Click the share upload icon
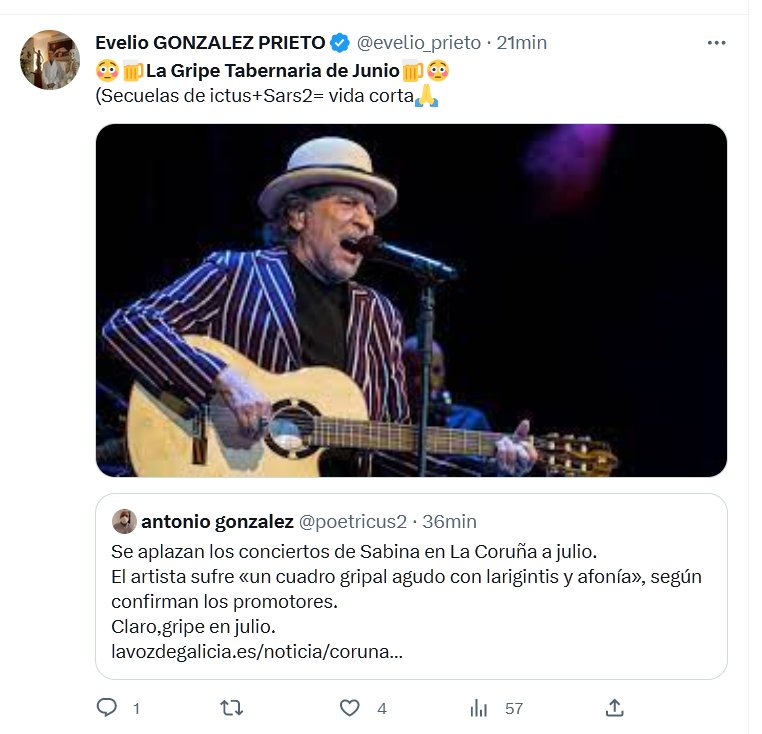The height and width of the screenshot is (734, 762). pyautogui.click(x=615, y=708)
